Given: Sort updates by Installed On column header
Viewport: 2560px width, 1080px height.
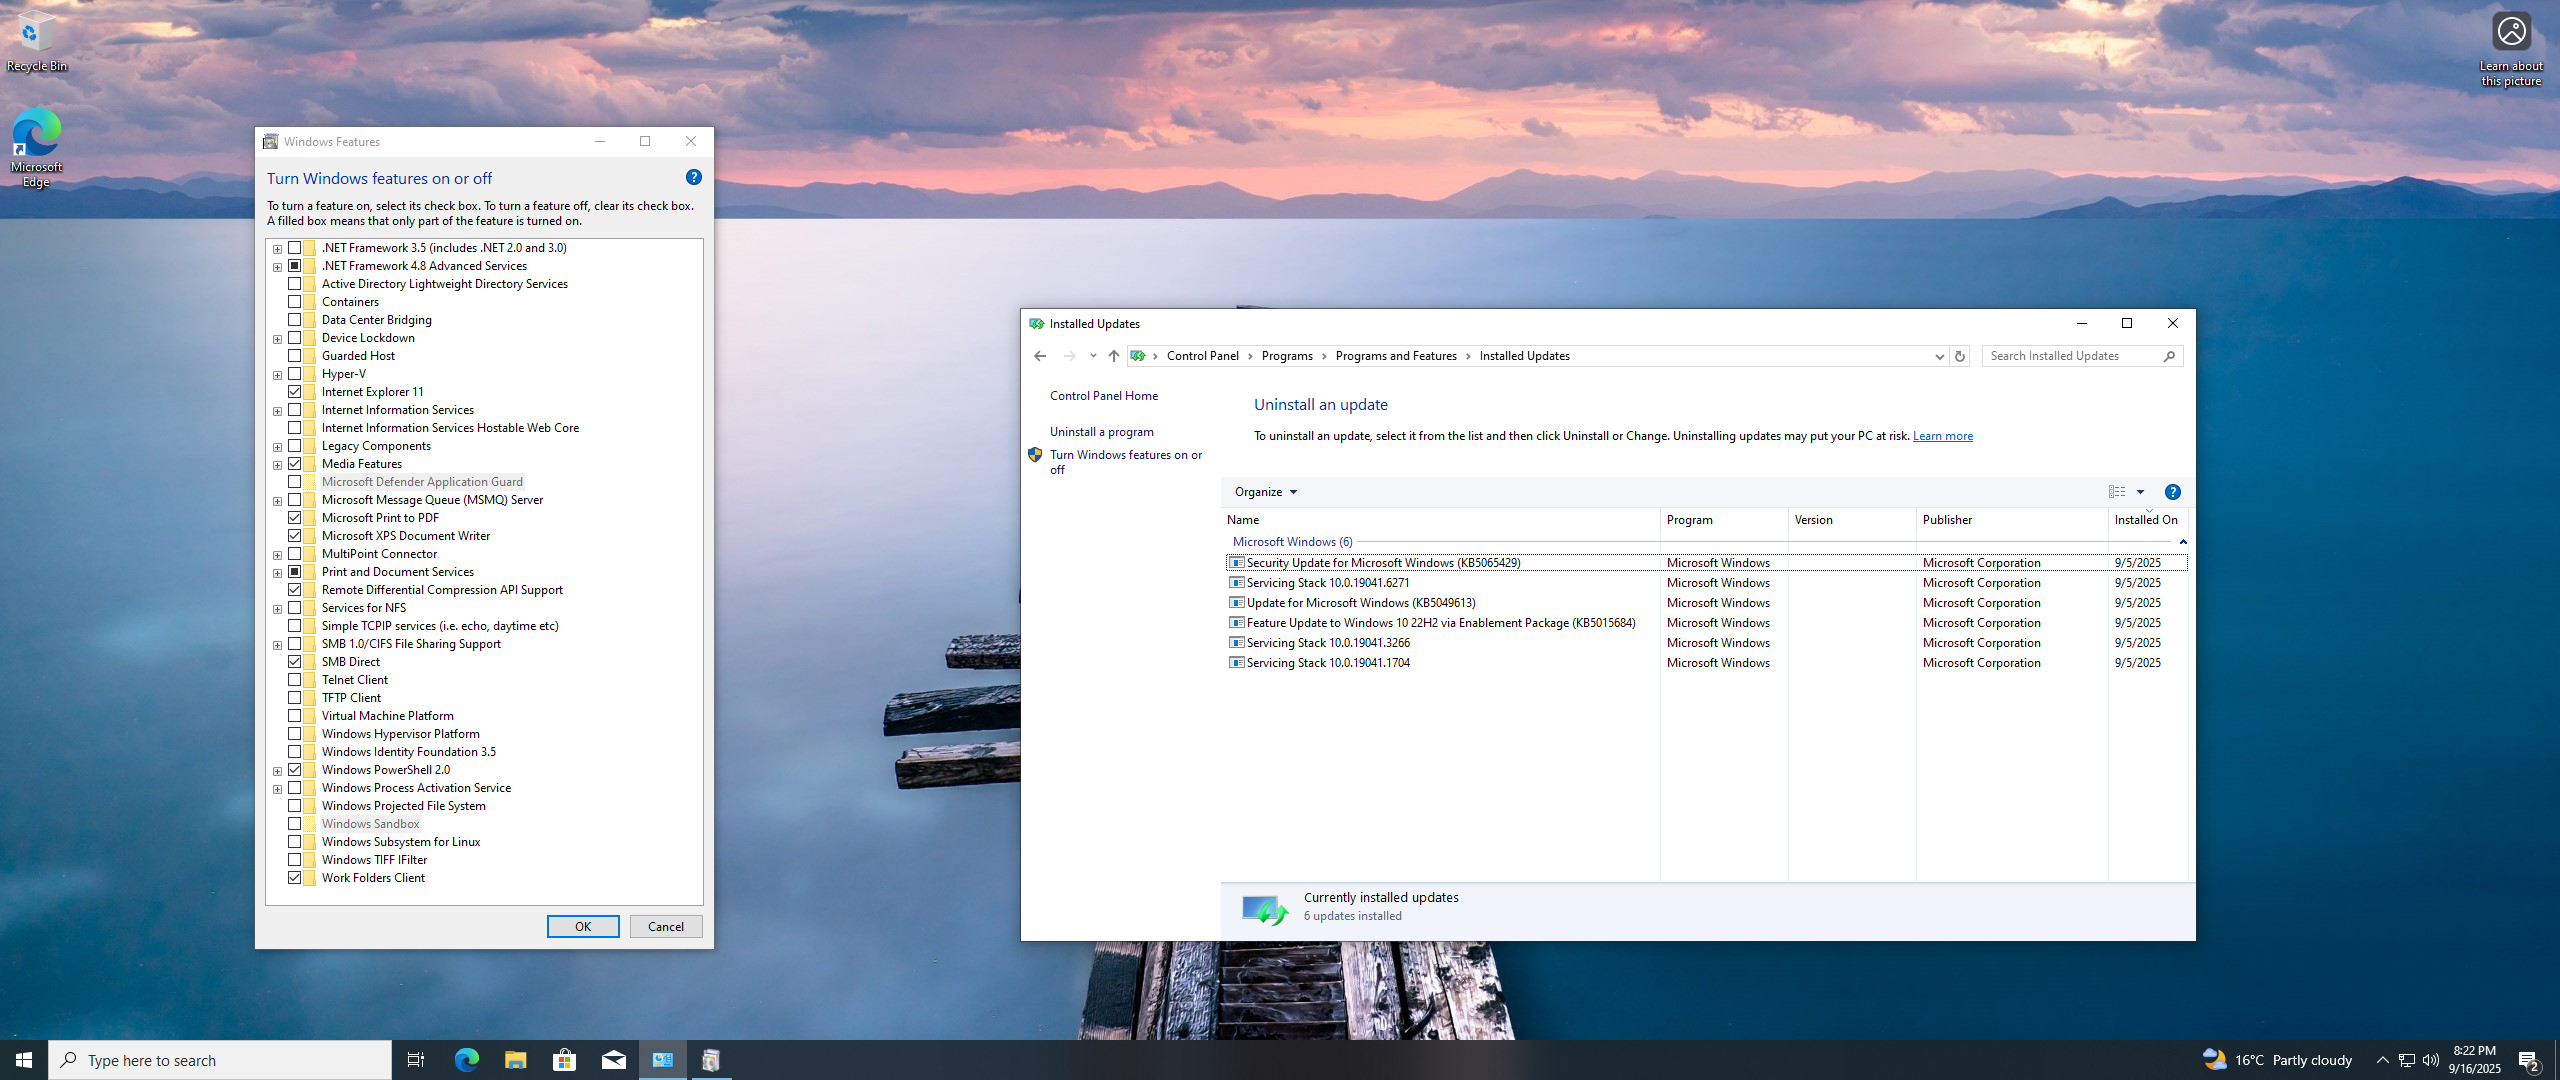Looking at the screenshot, I should [2147, 520].
